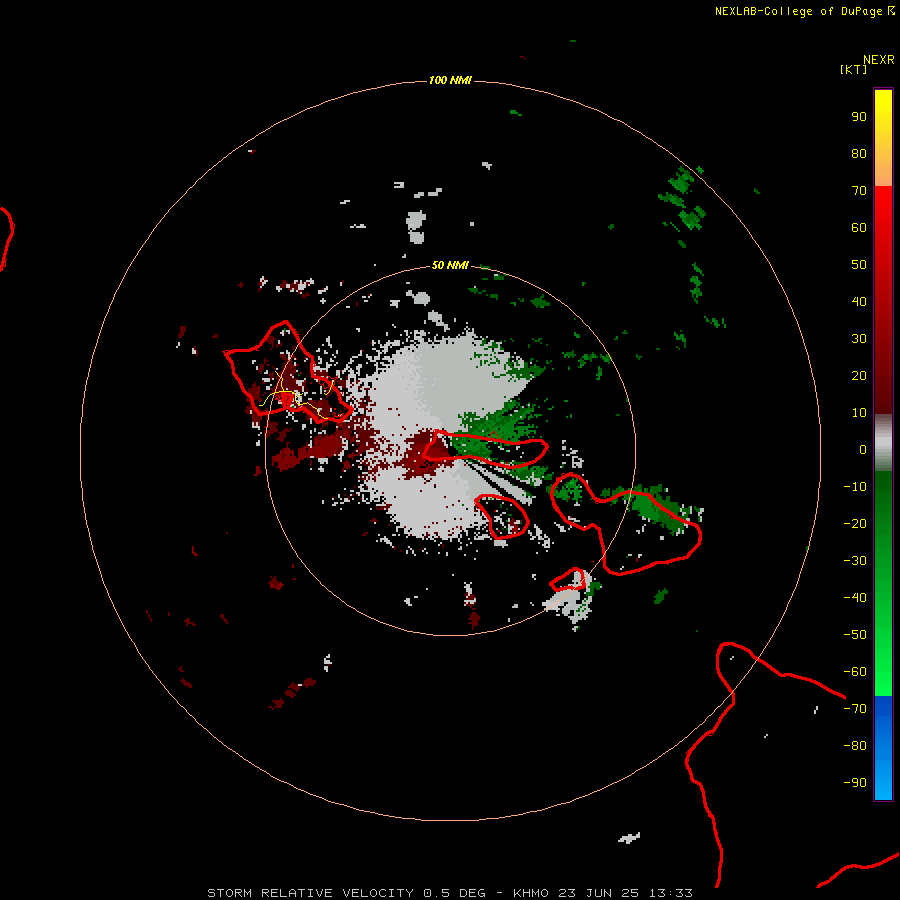This screenshot has width=900, height=900.
Task: Click the -30 knot label on the scale
Action: 855,561
